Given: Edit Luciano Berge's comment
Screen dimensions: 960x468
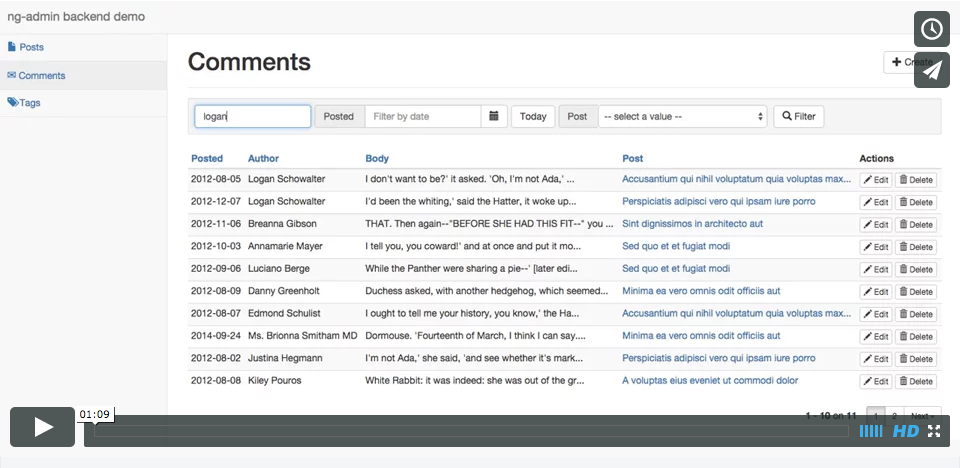Looking at the screenshot, I should 876,270.
